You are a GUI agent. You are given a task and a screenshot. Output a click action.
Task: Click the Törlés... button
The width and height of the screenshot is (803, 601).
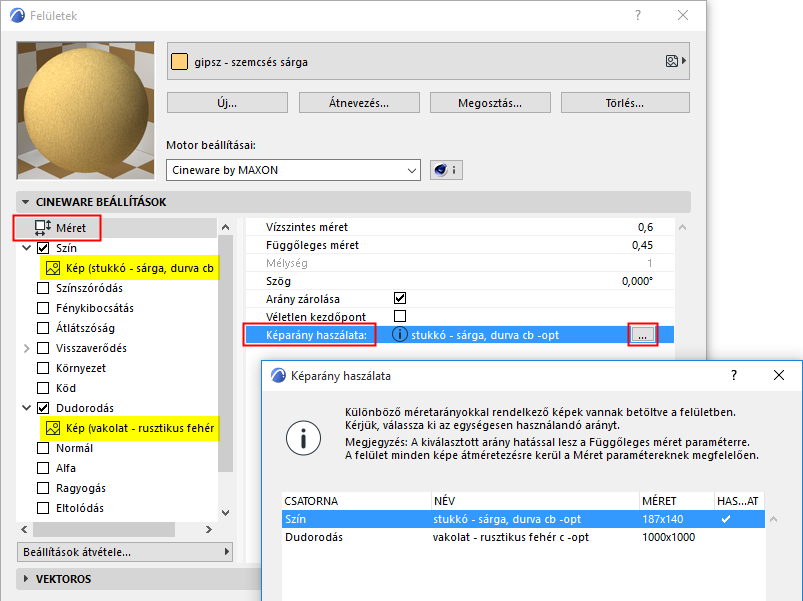(625, 103)
